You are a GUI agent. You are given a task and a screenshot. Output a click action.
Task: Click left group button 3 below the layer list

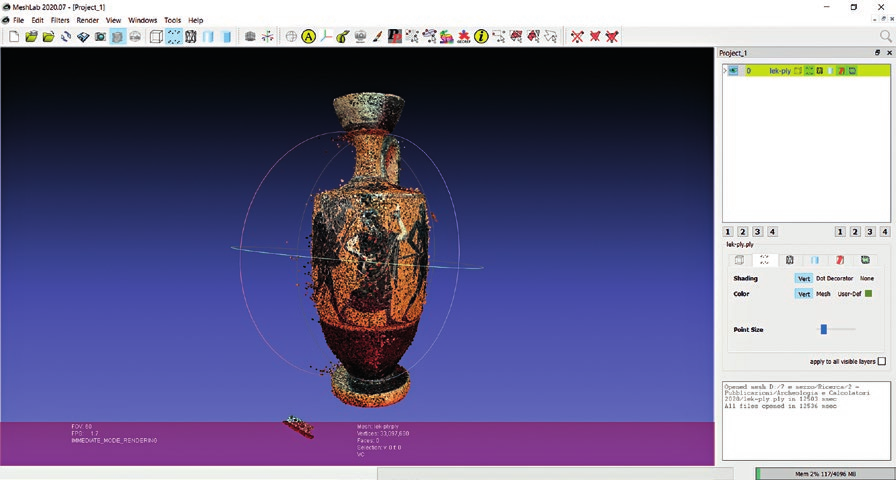click(x=757, y=232)
